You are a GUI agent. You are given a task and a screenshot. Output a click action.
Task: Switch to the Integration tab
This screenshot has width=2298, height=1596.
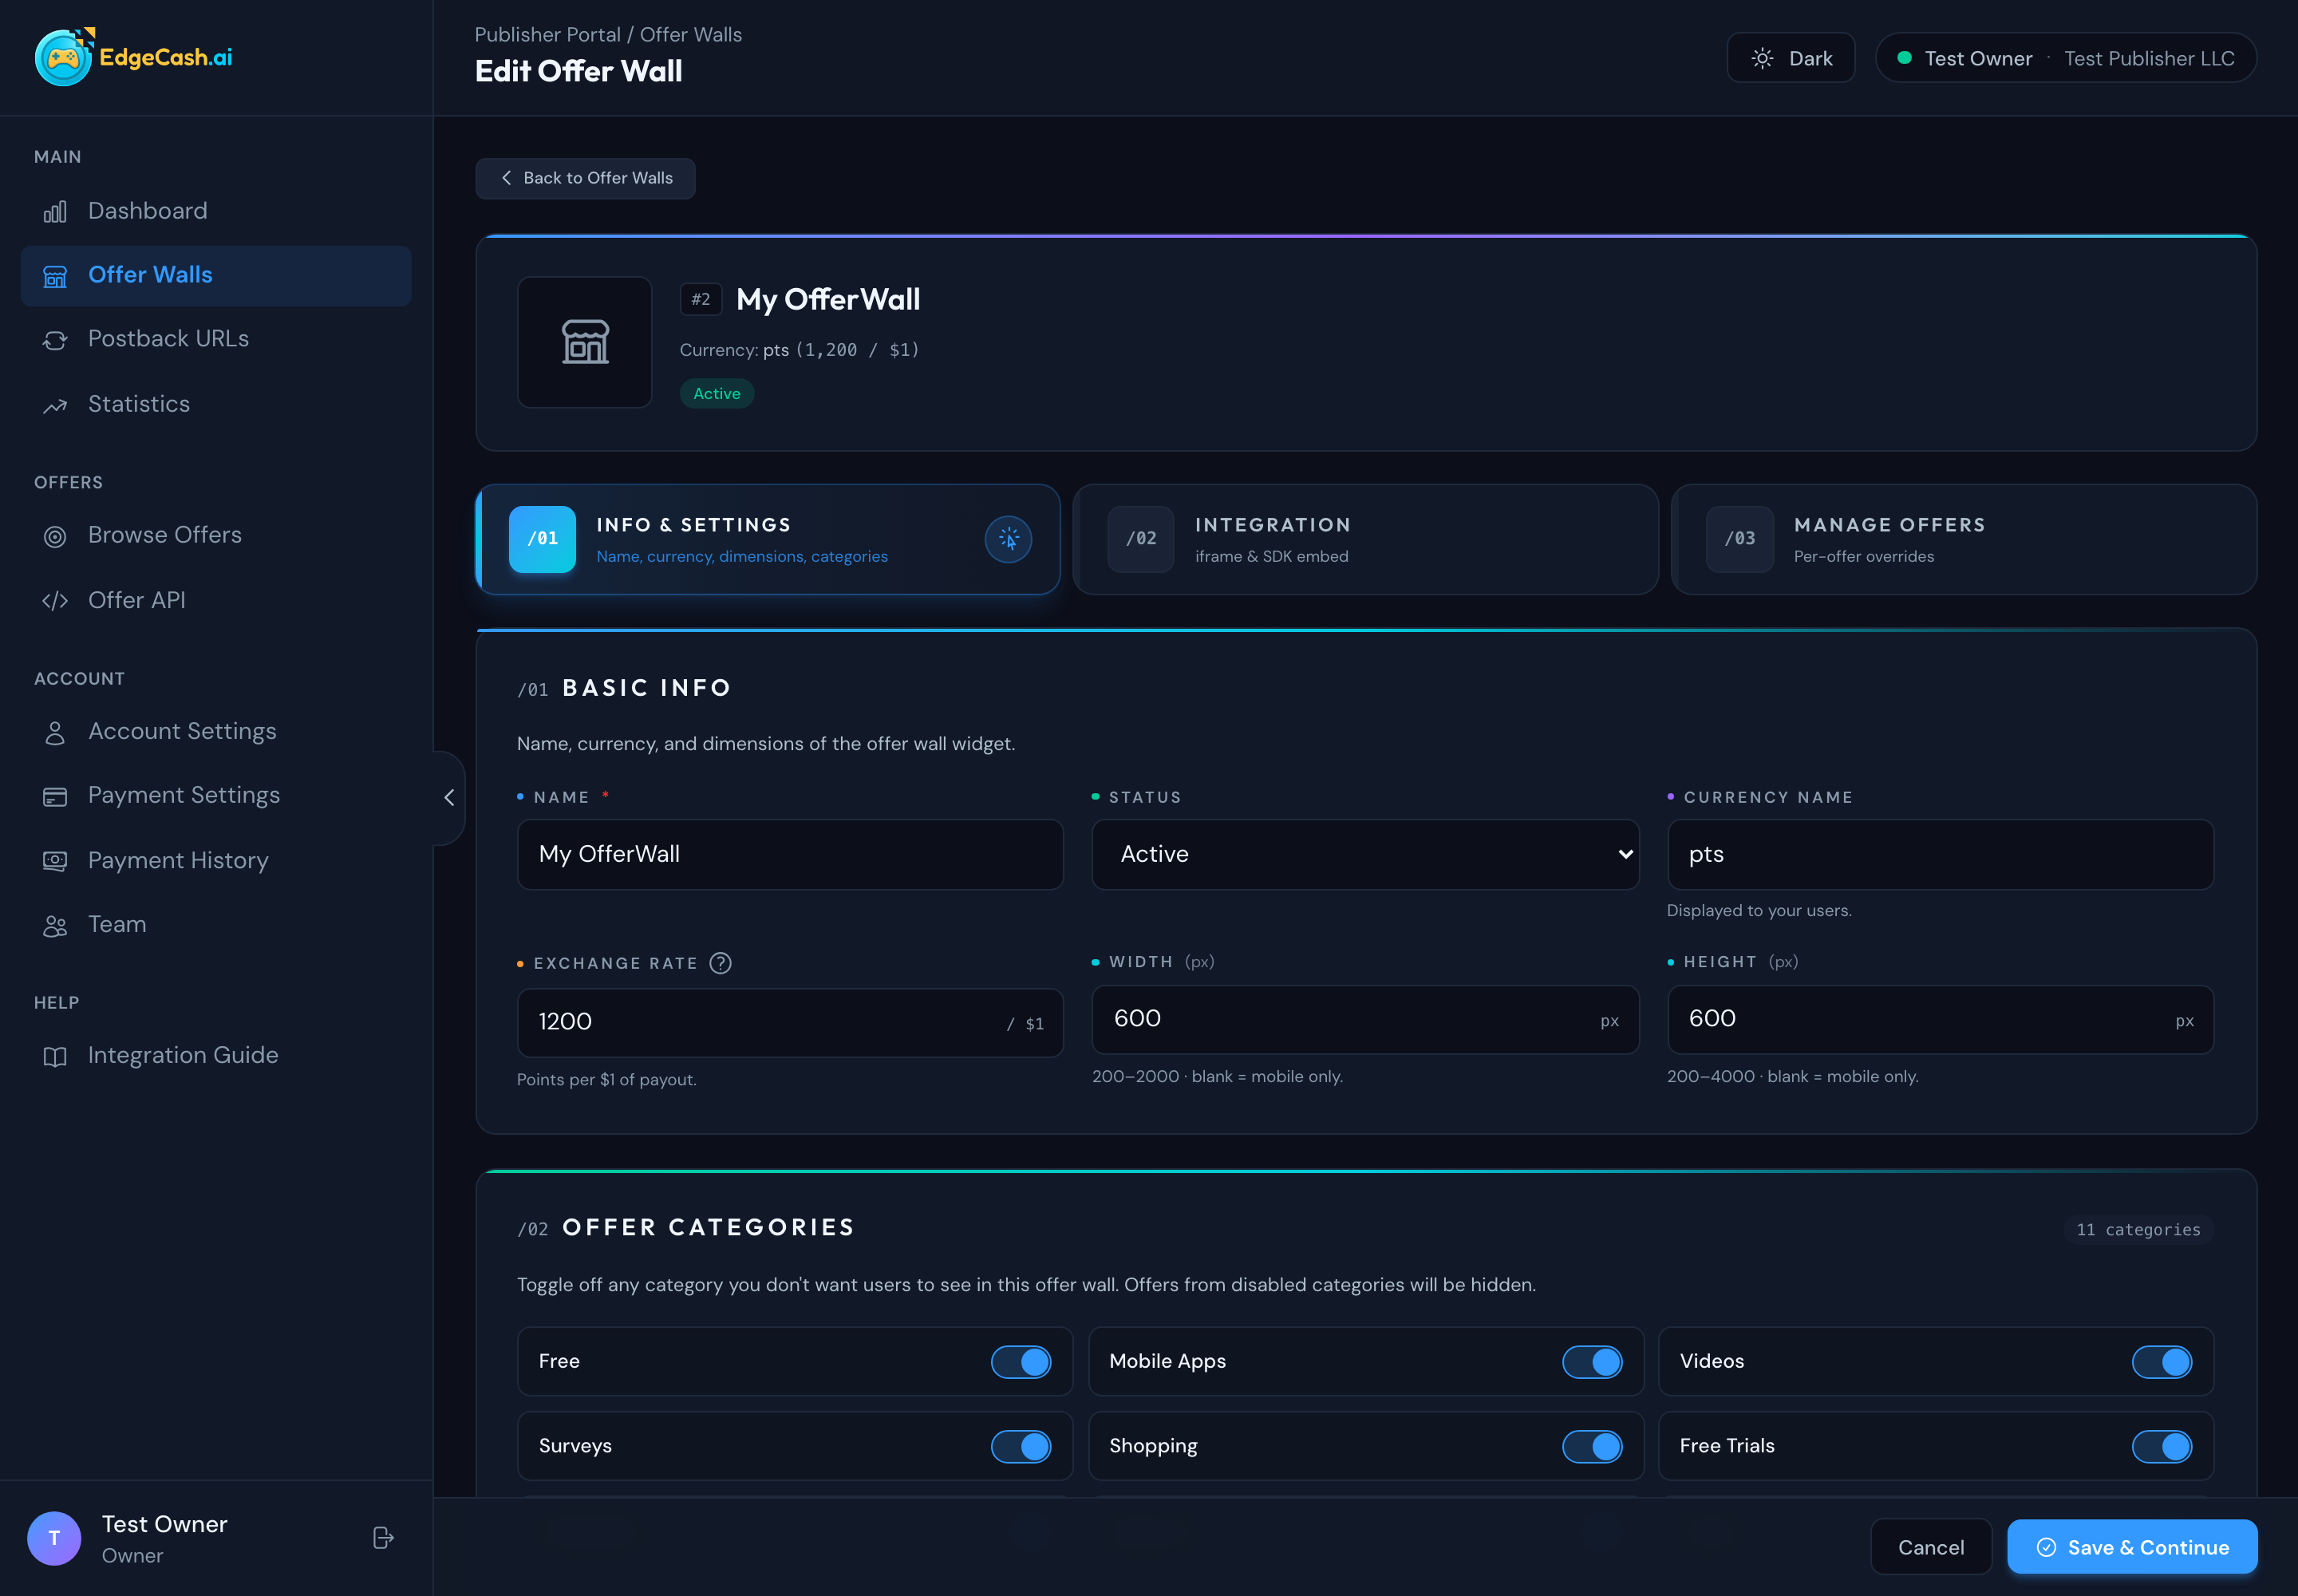[x=1366, y=540]
